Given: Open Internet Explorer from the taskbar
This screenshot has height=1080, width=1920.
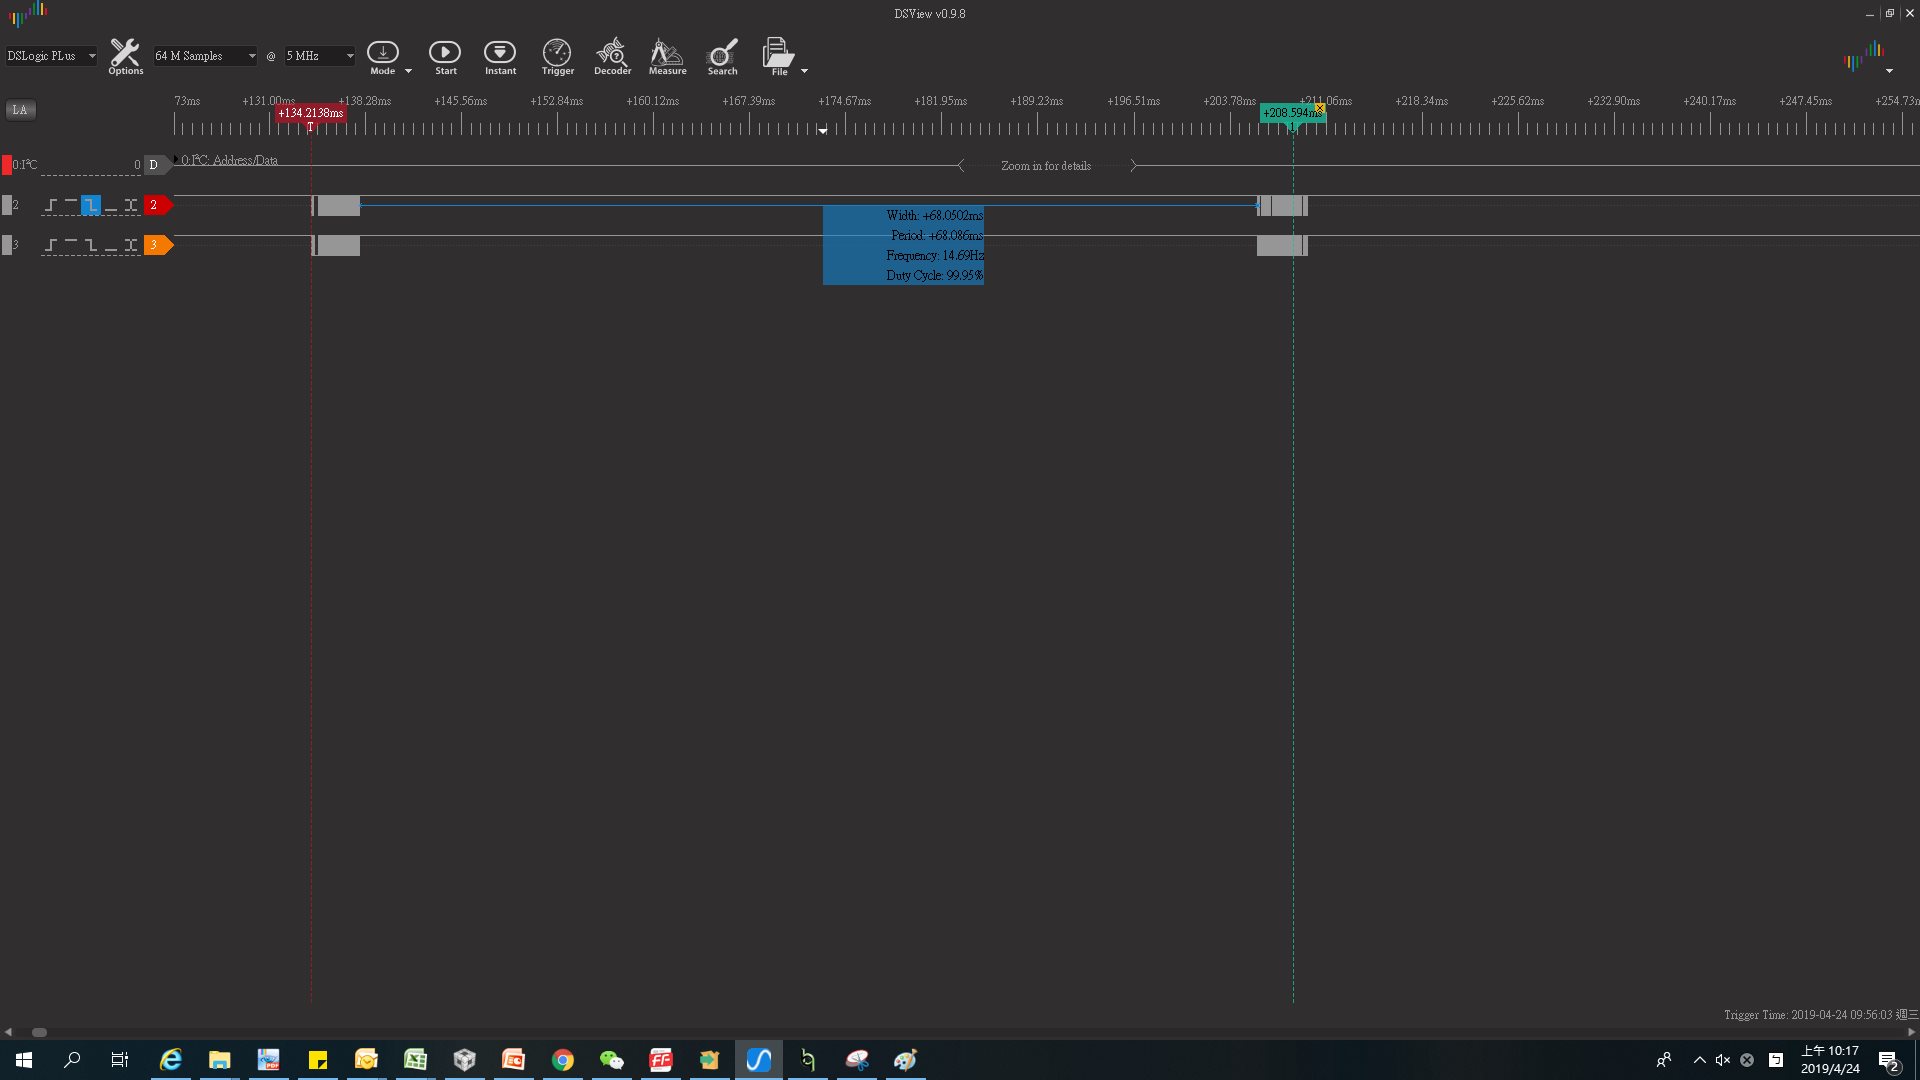Looking at the screenshot, I should coord(171,1060).
